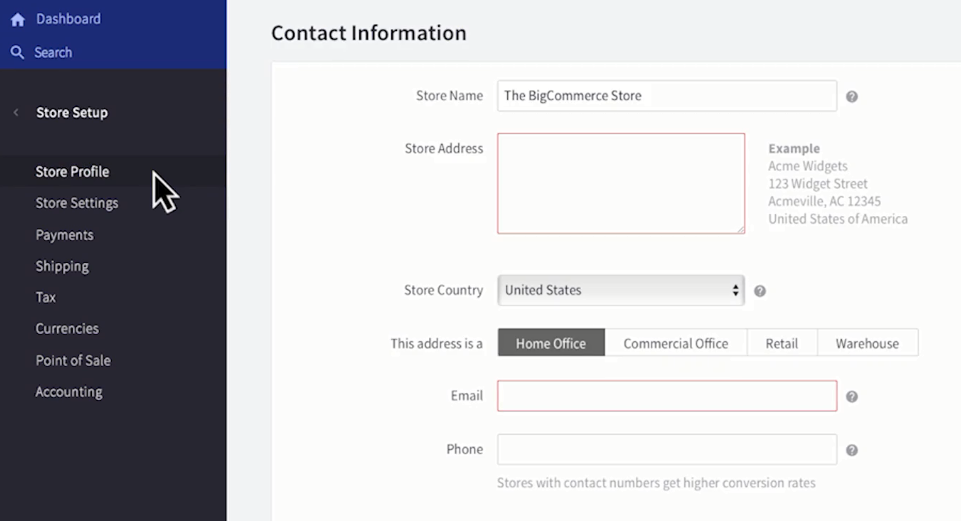Go to Payments in sidebar
The height and width of the screenshot is (521, 961).
pyautogui.click(x=65, y=235)
